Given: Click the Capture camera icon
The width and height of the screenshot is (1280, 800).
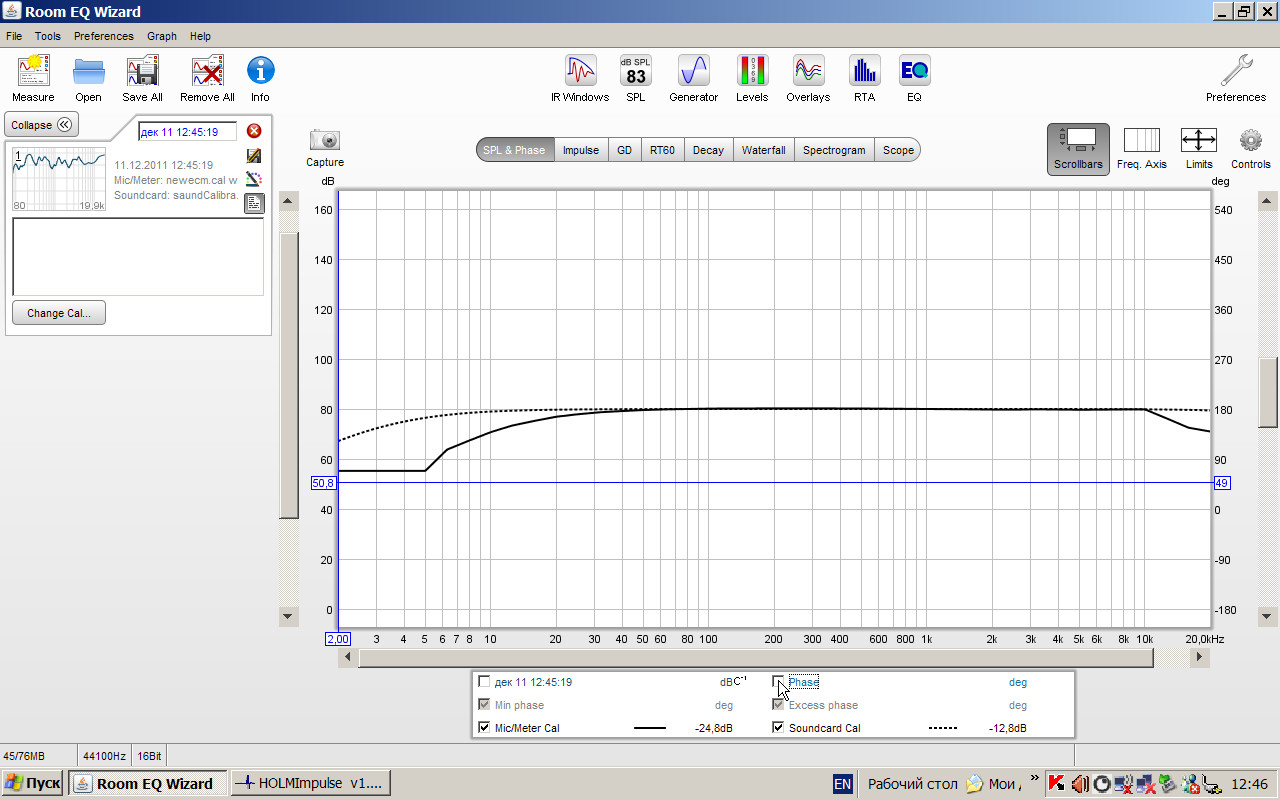Looking at the screenshot, I should (x=325, y=141).
